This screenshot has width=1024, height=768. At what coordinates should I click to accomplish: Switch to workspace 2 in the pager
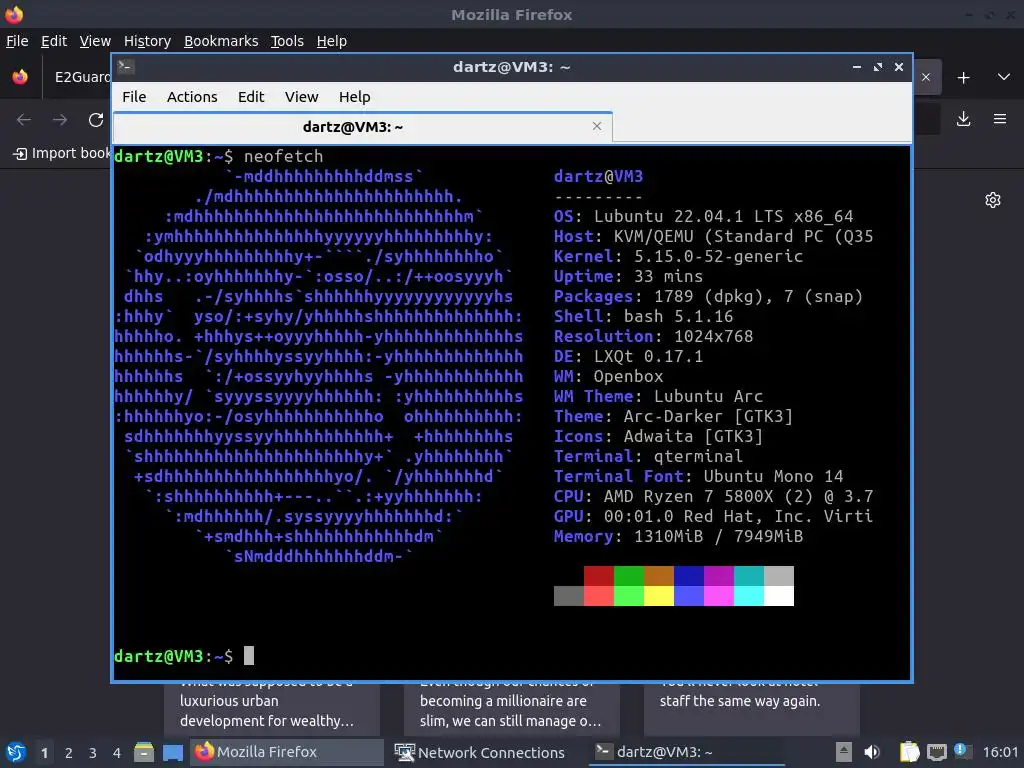coord(69,753)
